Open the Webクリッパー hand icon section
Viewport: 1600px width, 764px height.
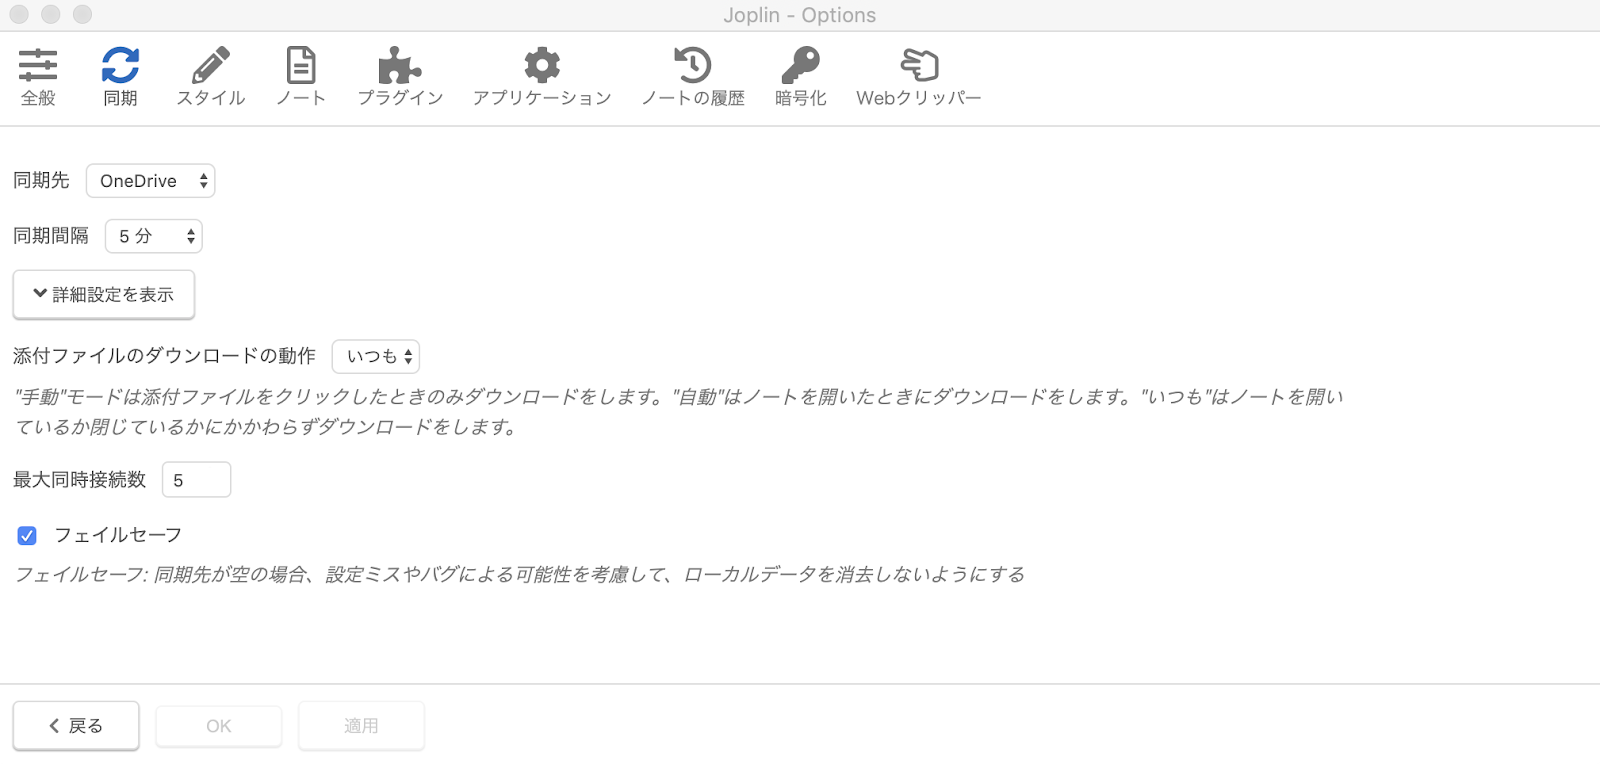919,77
